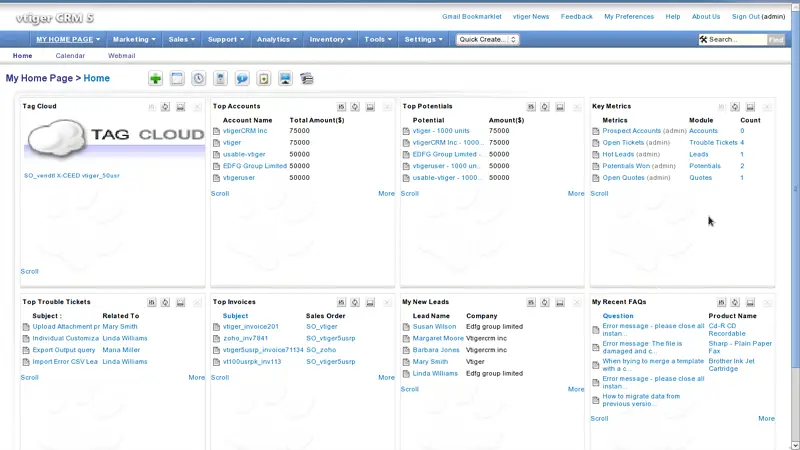Open the calendar icon in Home toolbar
This screenshot has width=800, height=450.
click(x=177, y=79)
